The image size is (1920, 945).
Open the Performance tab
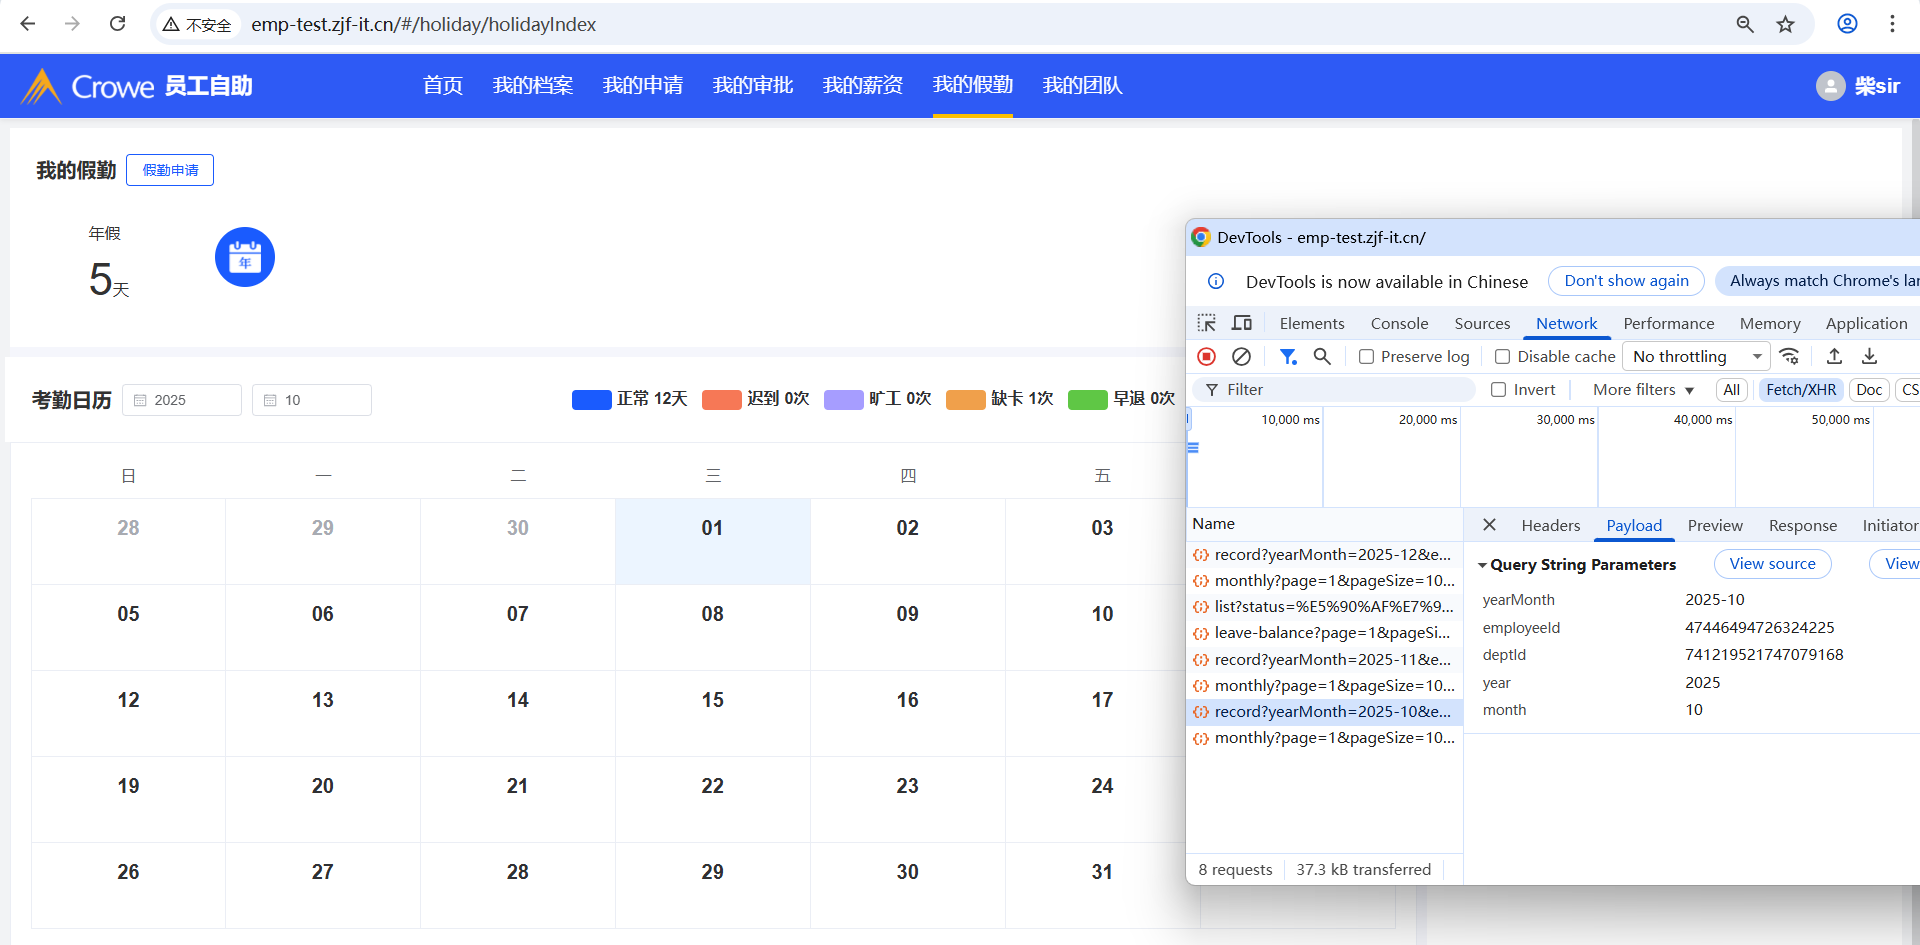[1668, 323]
